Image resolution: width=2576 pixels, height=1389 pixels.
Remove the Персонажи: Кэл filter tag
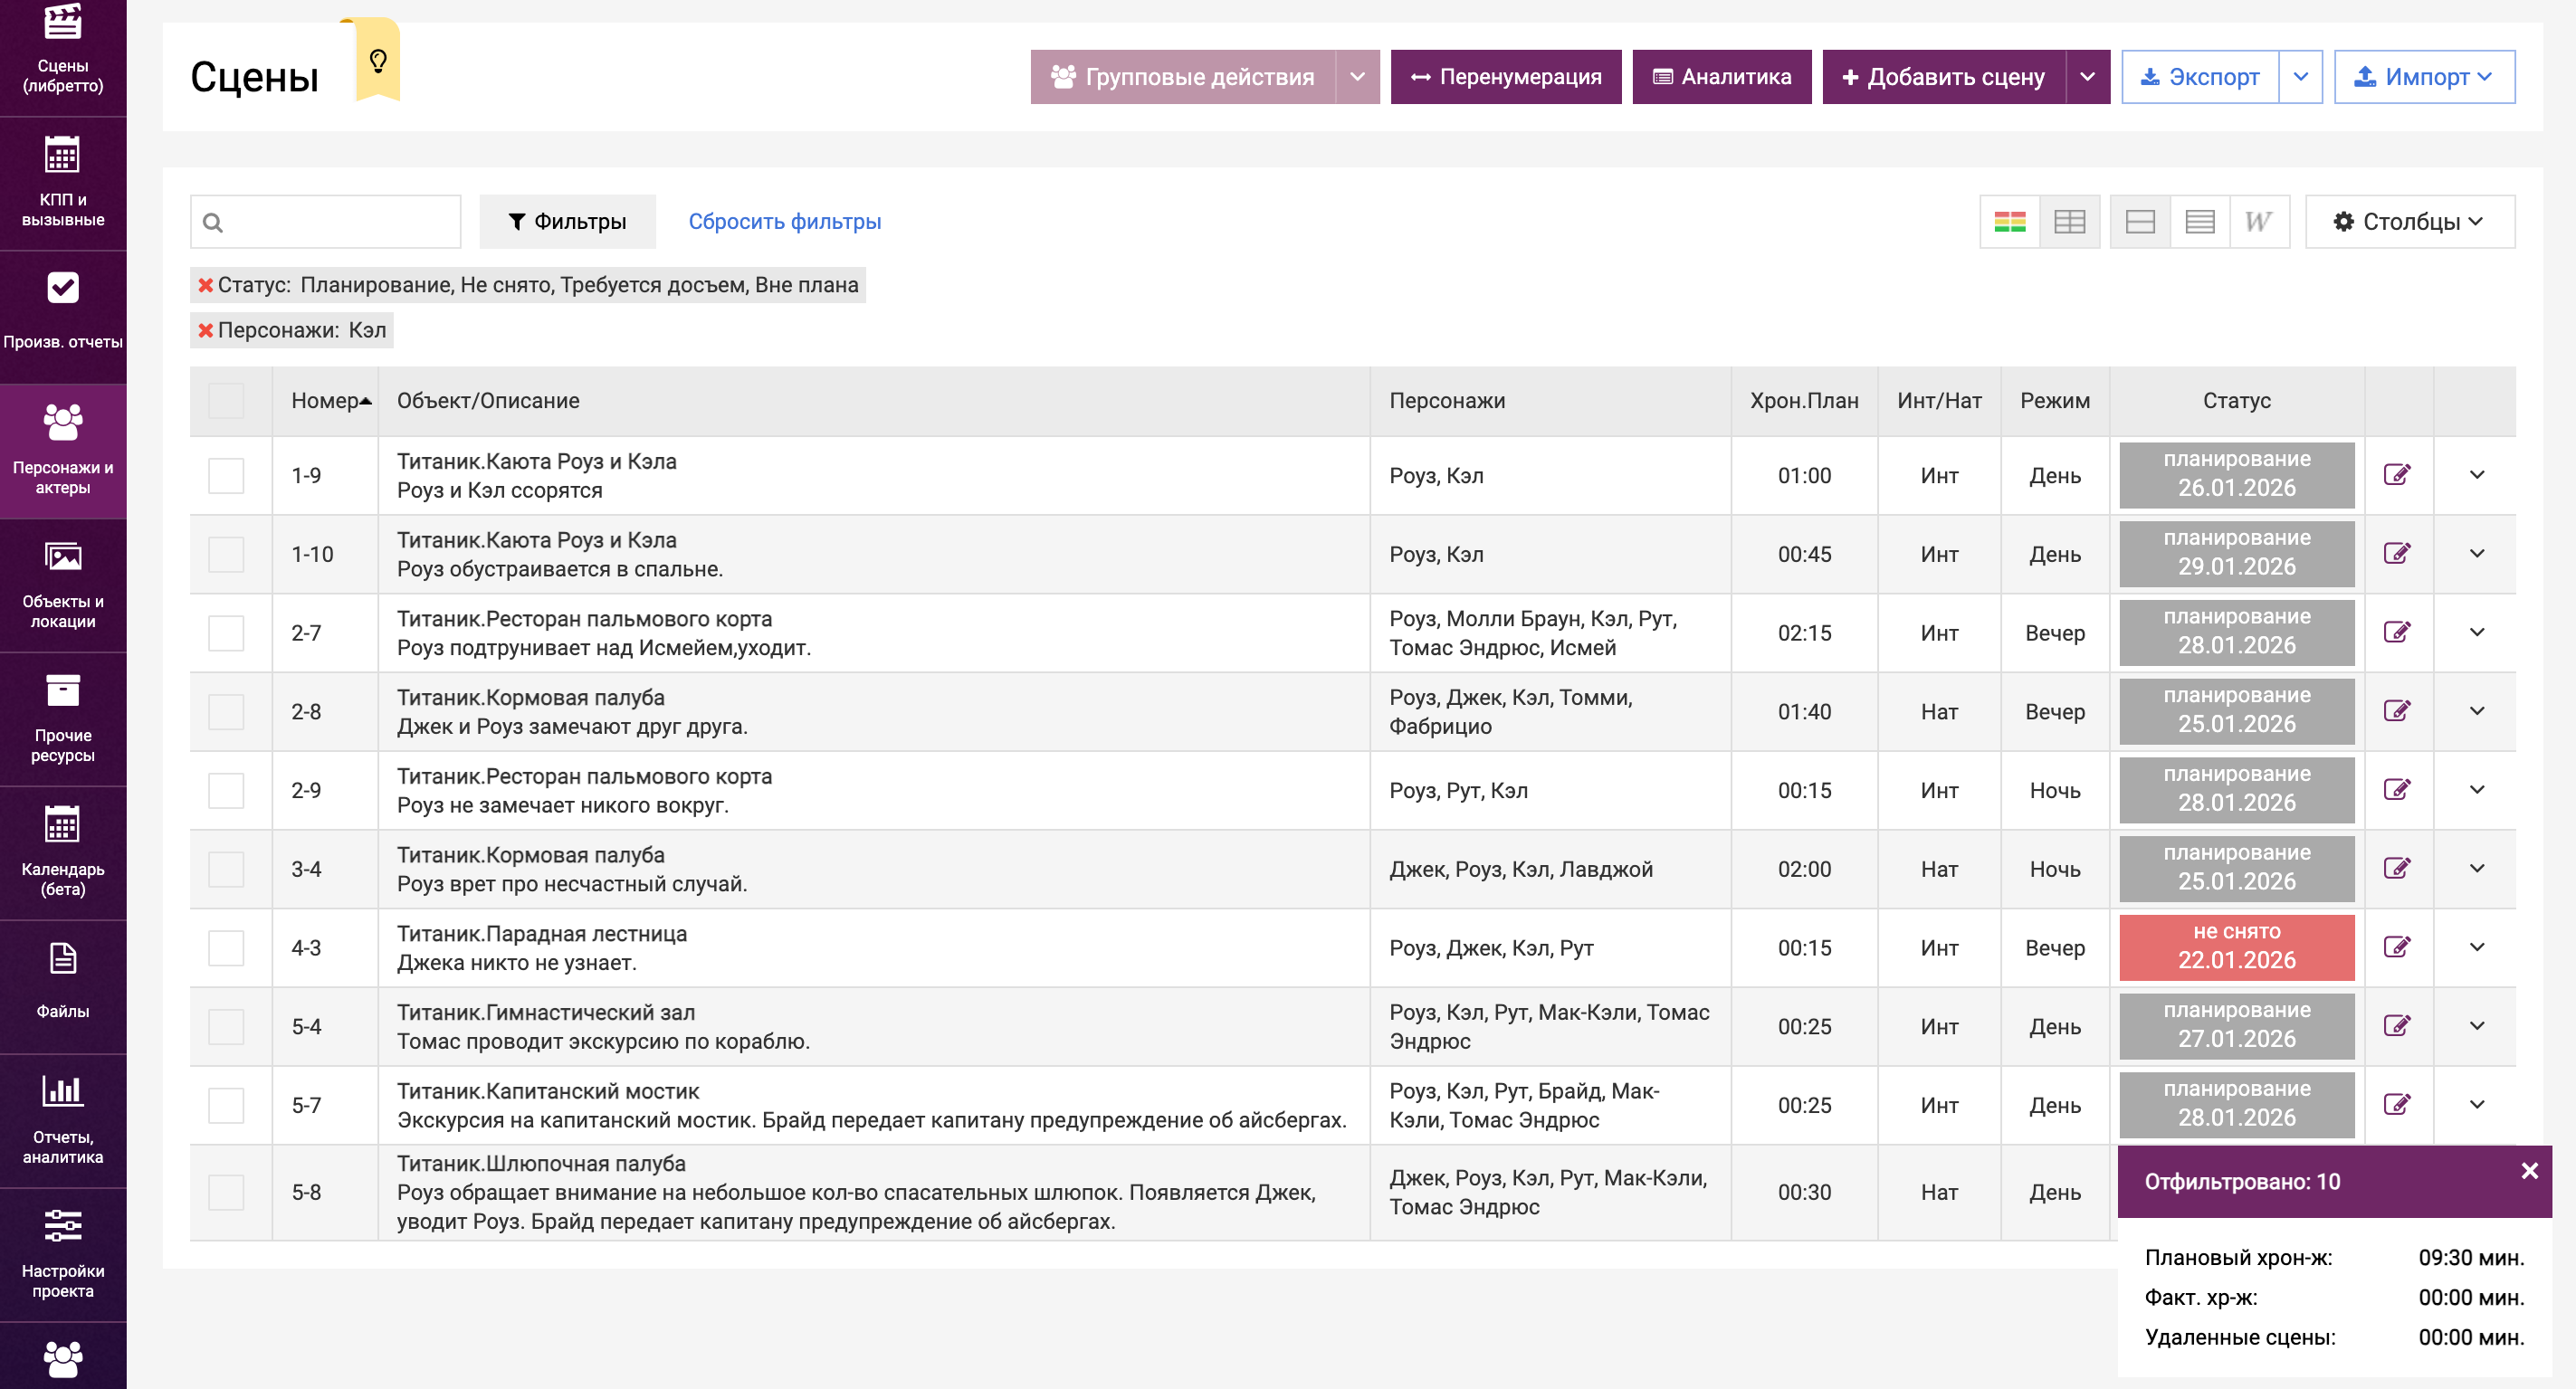click(205, 330)
